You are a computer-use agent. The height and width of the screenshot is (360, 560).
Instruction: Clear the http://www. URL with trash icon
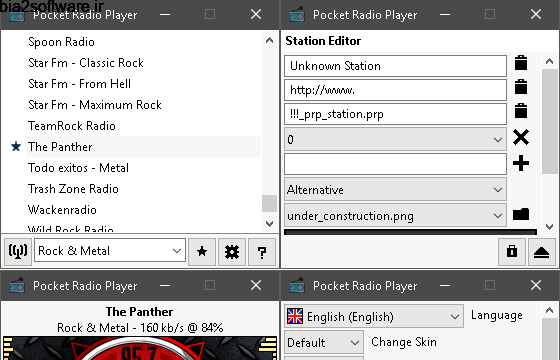[x=521, y=87]
